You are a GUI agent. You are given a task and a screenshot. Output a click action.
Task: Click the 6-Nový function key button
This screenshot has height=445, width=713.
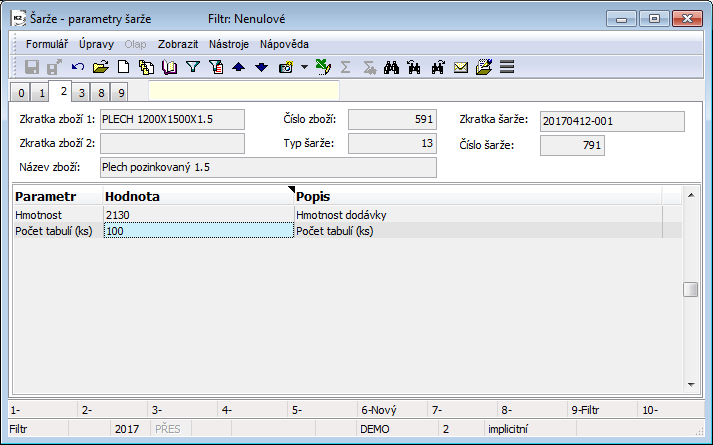[392, 410]
